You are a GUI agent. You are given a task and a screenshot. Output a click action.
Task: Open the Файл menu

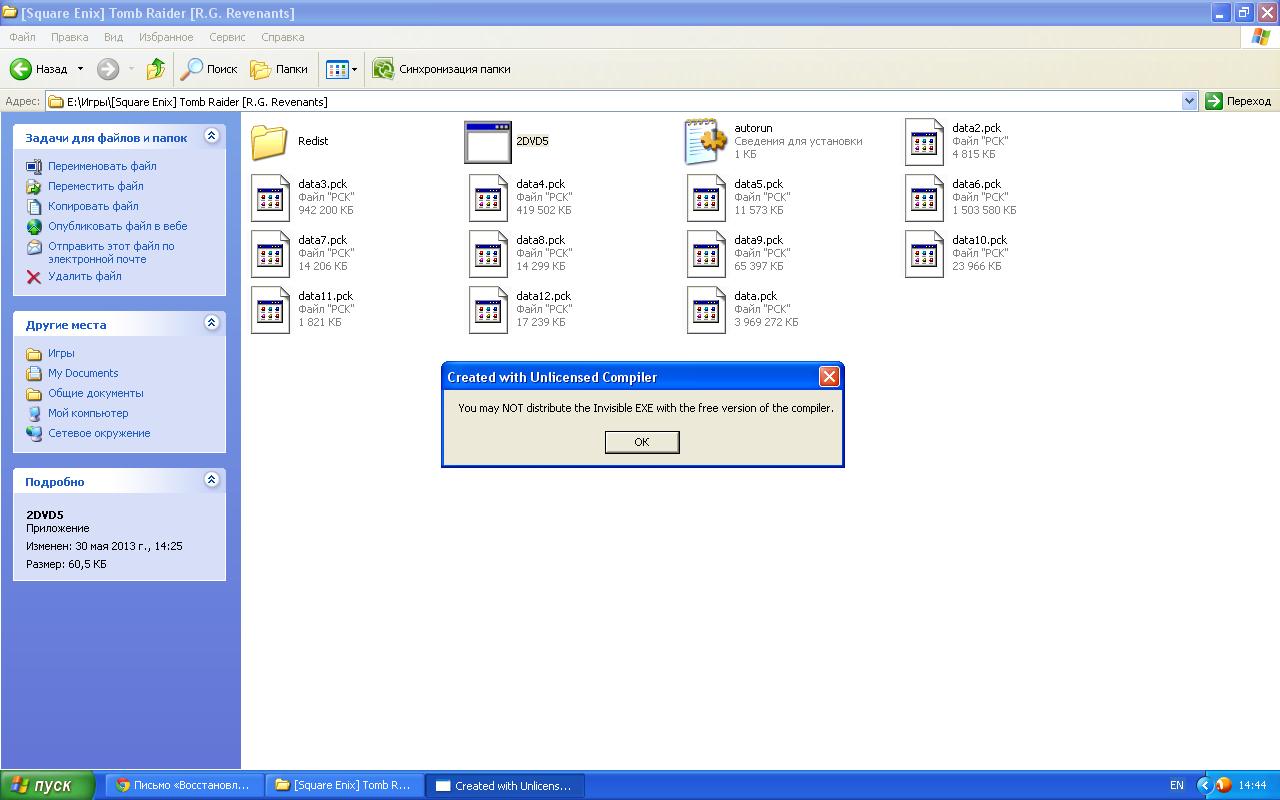point(22,37)
